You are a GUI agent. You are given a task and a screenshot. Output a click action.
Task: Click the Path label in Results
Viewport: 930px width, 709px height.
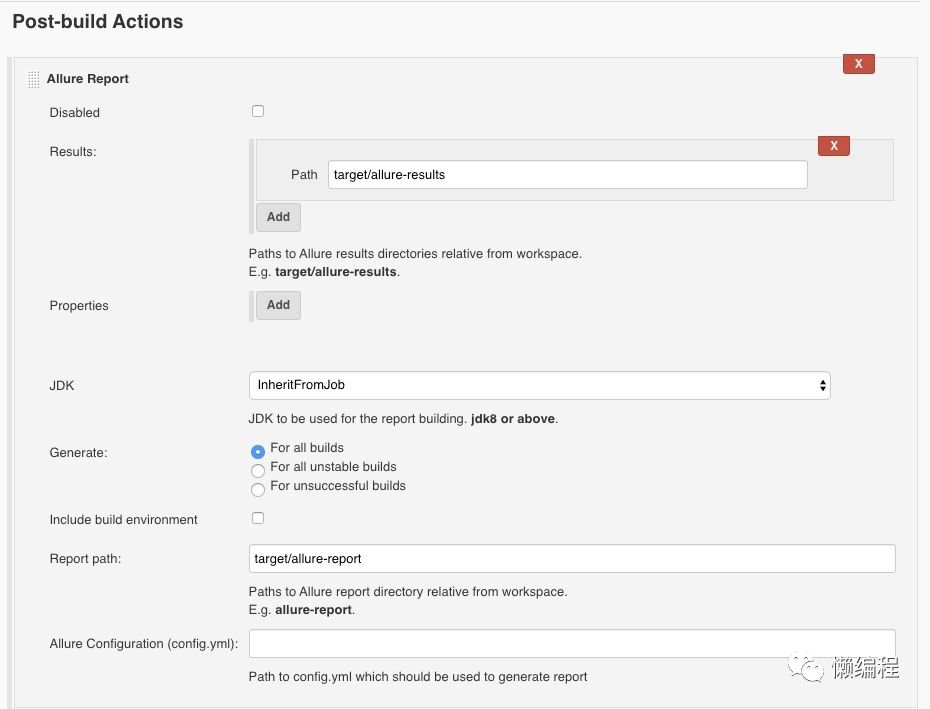[304, 175]
